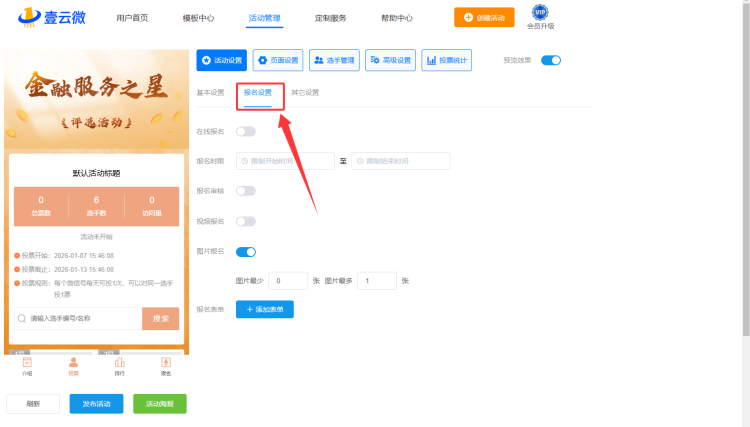The height and width of the screenshot is (427, 750).
Task: Tap the 介绍 icon in preview nav
Action: (x=28, y=365)
